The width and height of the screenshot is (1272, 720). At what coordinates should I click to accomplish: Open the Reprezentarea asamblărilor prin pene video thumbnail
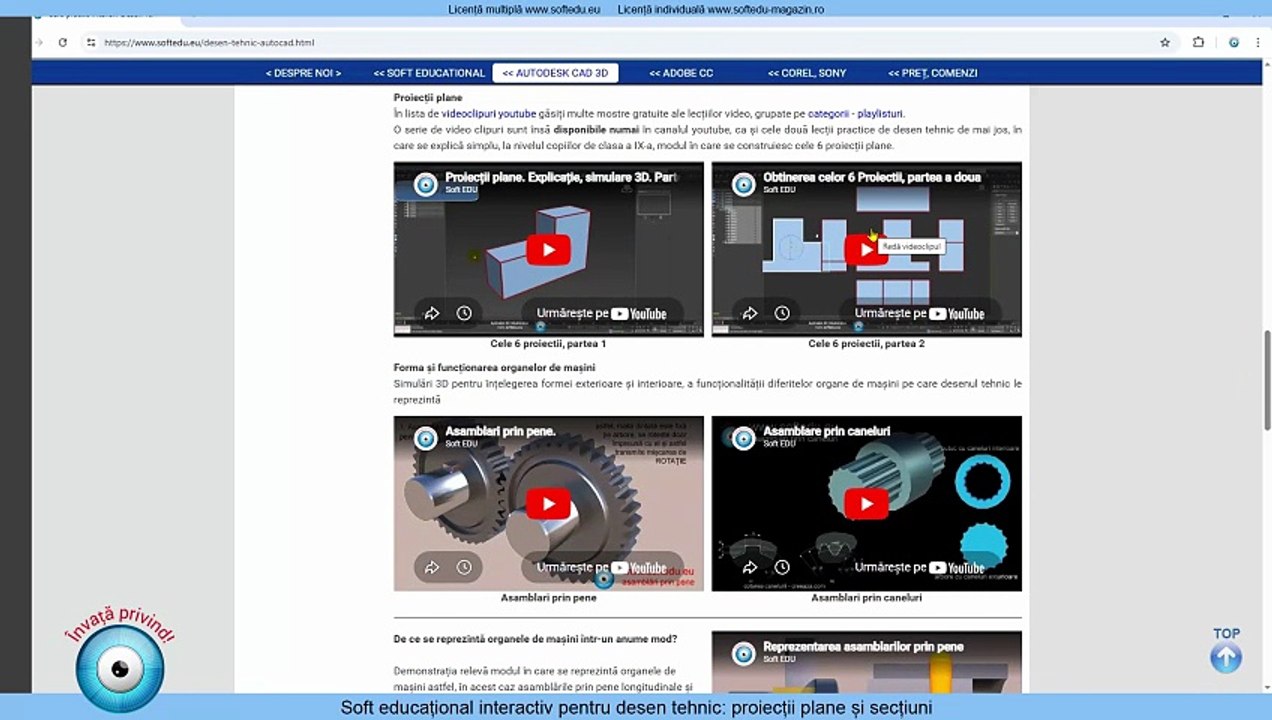point(866,662)
